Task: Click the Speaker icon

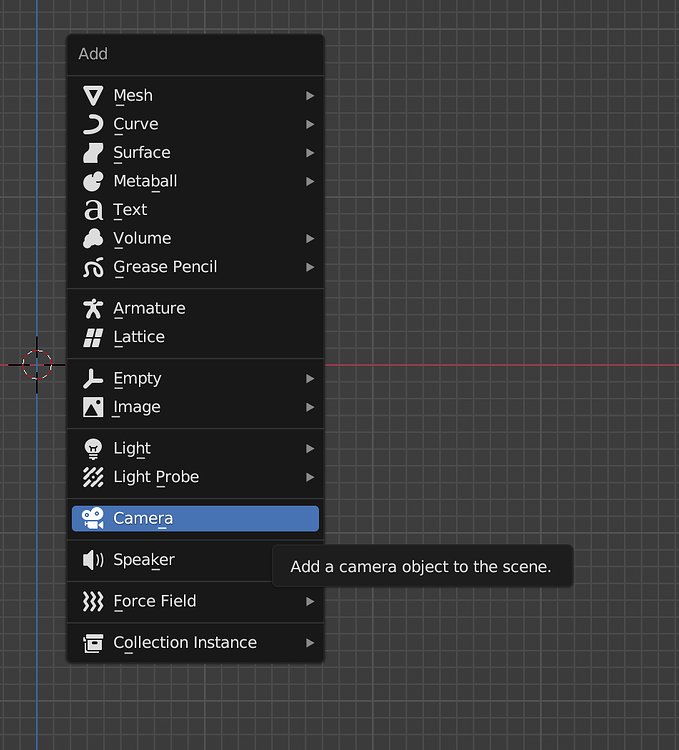Action: click(x=93, y=560)
